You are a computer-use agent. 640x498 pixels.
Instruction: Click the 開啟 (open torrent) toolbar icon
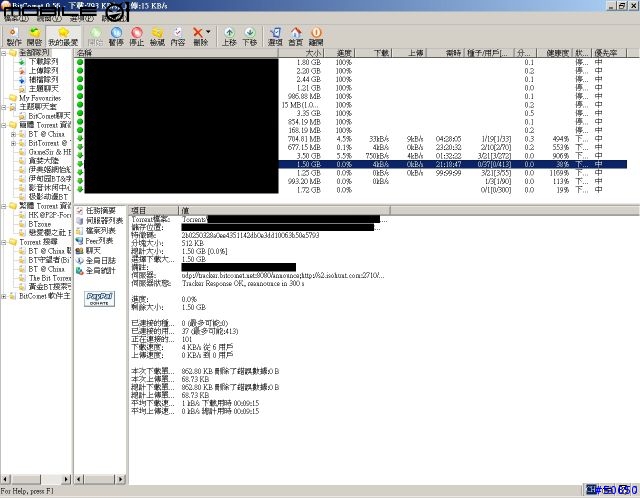[34, 36]
